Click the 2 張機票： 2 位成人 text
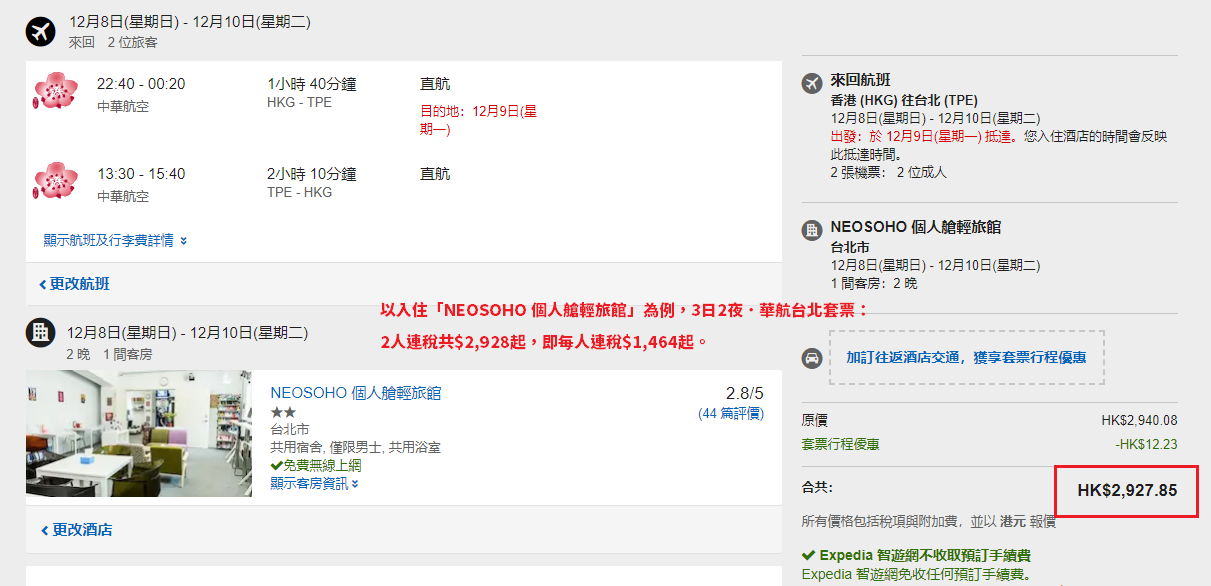The height and width of the screenshot is (586, 1211). [888, 172]
